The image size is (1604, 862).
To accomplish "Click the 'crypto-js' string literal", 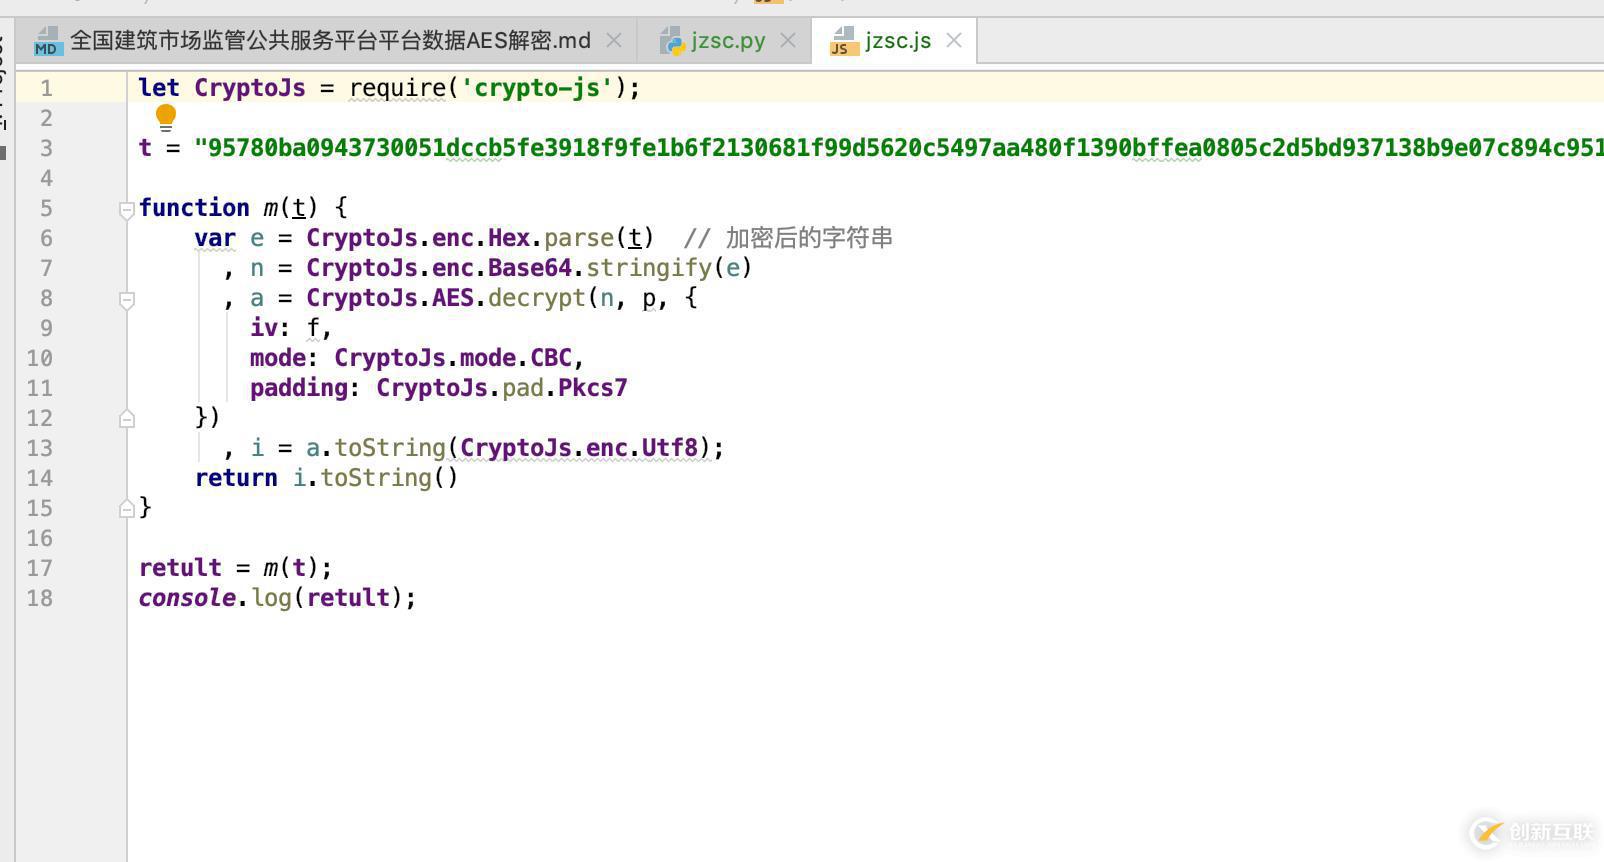I will coord(536,88).
